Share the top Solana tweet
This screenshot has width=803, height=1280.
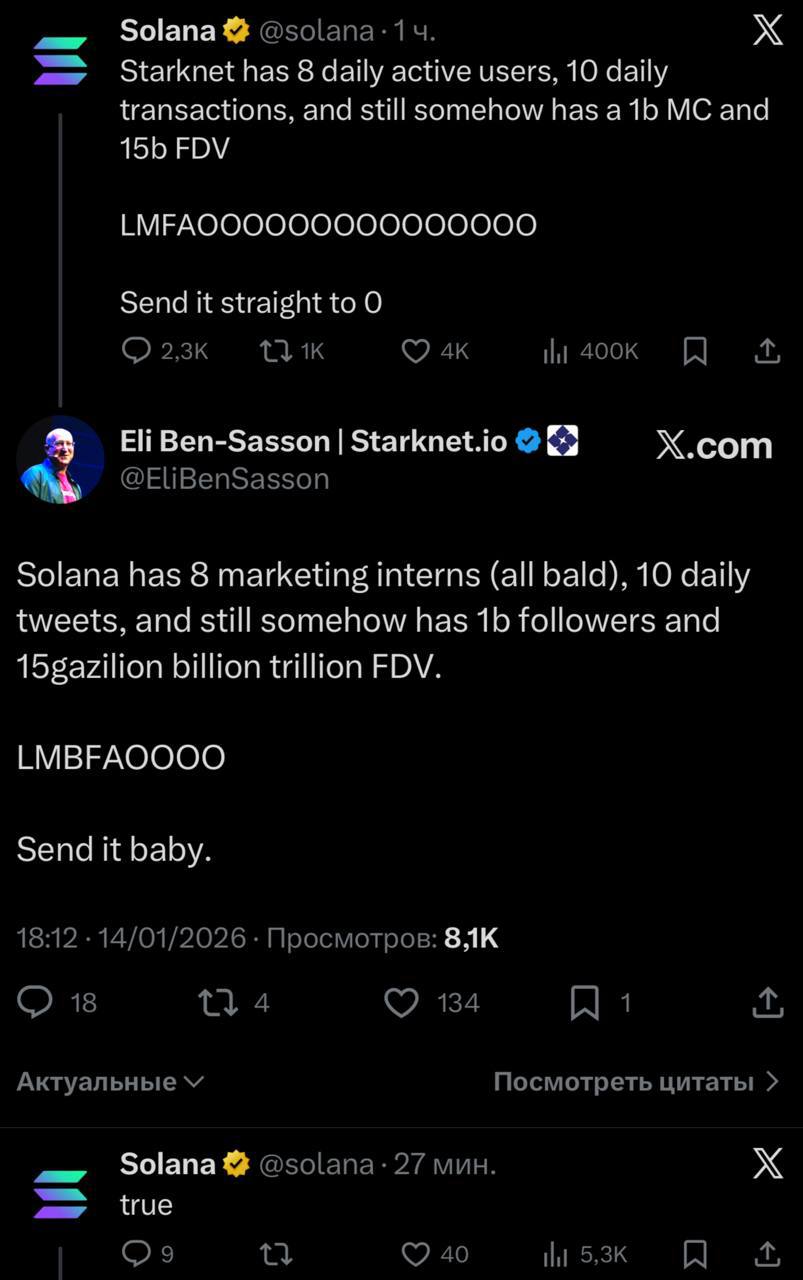coord(767,350)
